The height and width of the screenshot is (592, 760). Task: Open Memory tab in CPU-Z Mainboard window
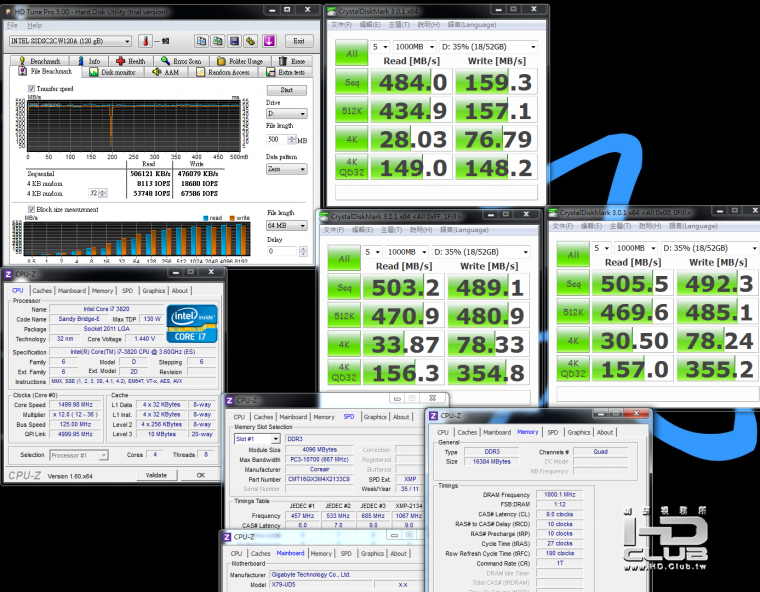[321, 553]
